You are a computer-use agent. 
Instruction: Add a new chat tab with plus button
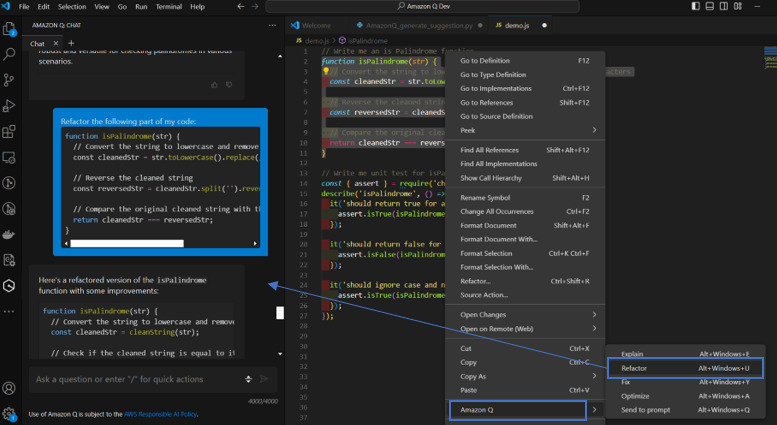[71, 44]
